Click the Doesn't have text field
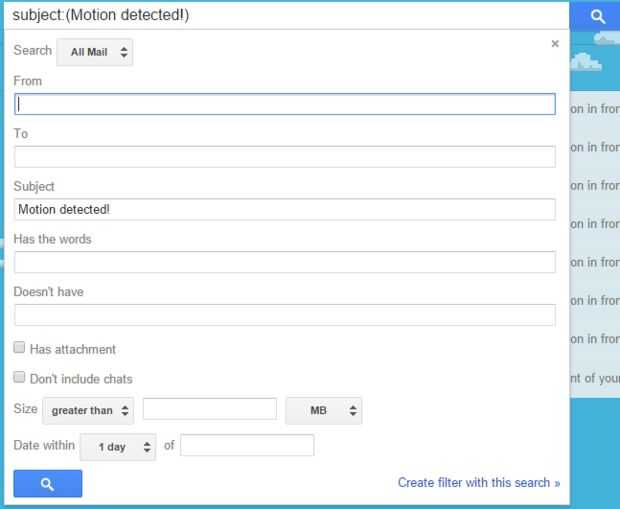The width and height of the screenshot is (620, 509). (285, 315)
